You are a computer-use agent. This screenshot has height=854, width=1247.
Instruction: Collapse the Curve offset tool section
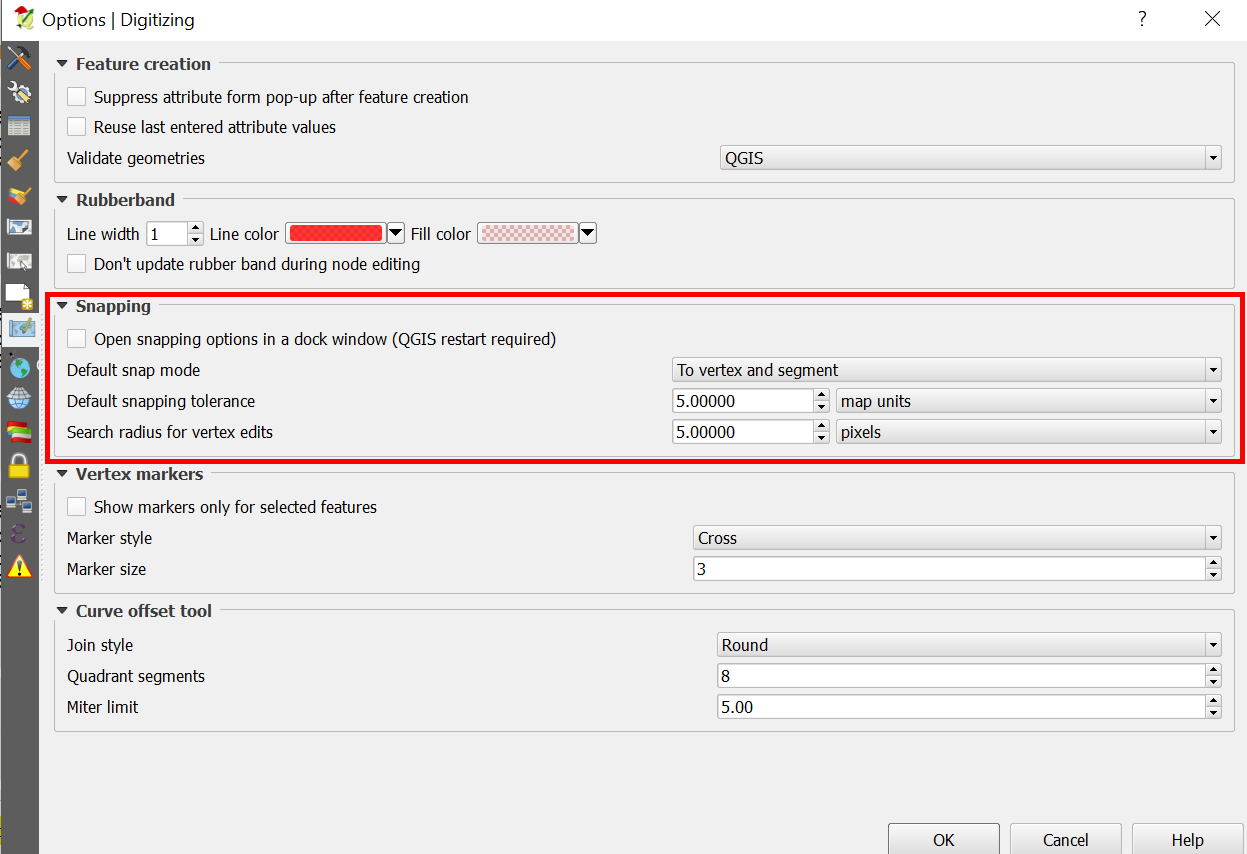tap(63, 611)
